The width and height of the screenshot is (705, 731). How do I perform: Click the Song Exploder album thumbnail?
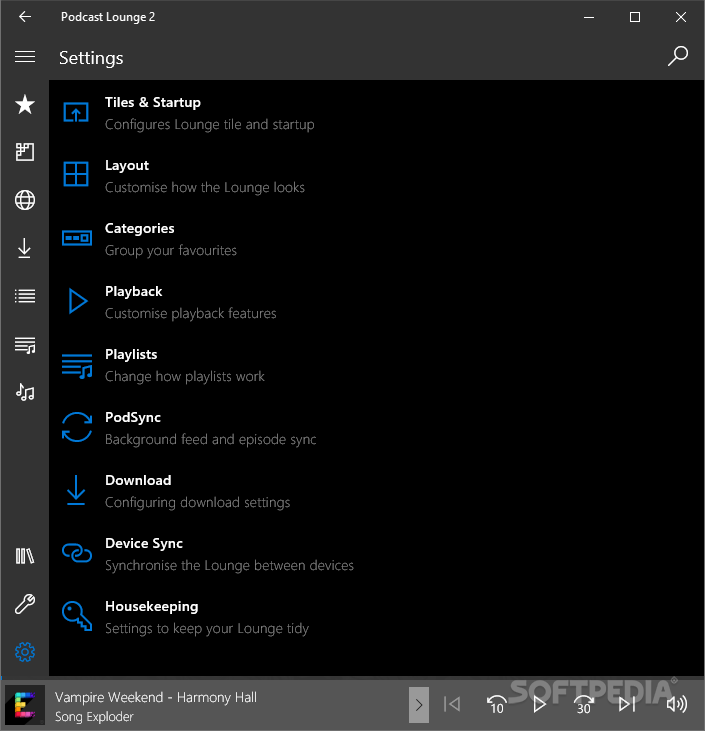coord(25,704)
